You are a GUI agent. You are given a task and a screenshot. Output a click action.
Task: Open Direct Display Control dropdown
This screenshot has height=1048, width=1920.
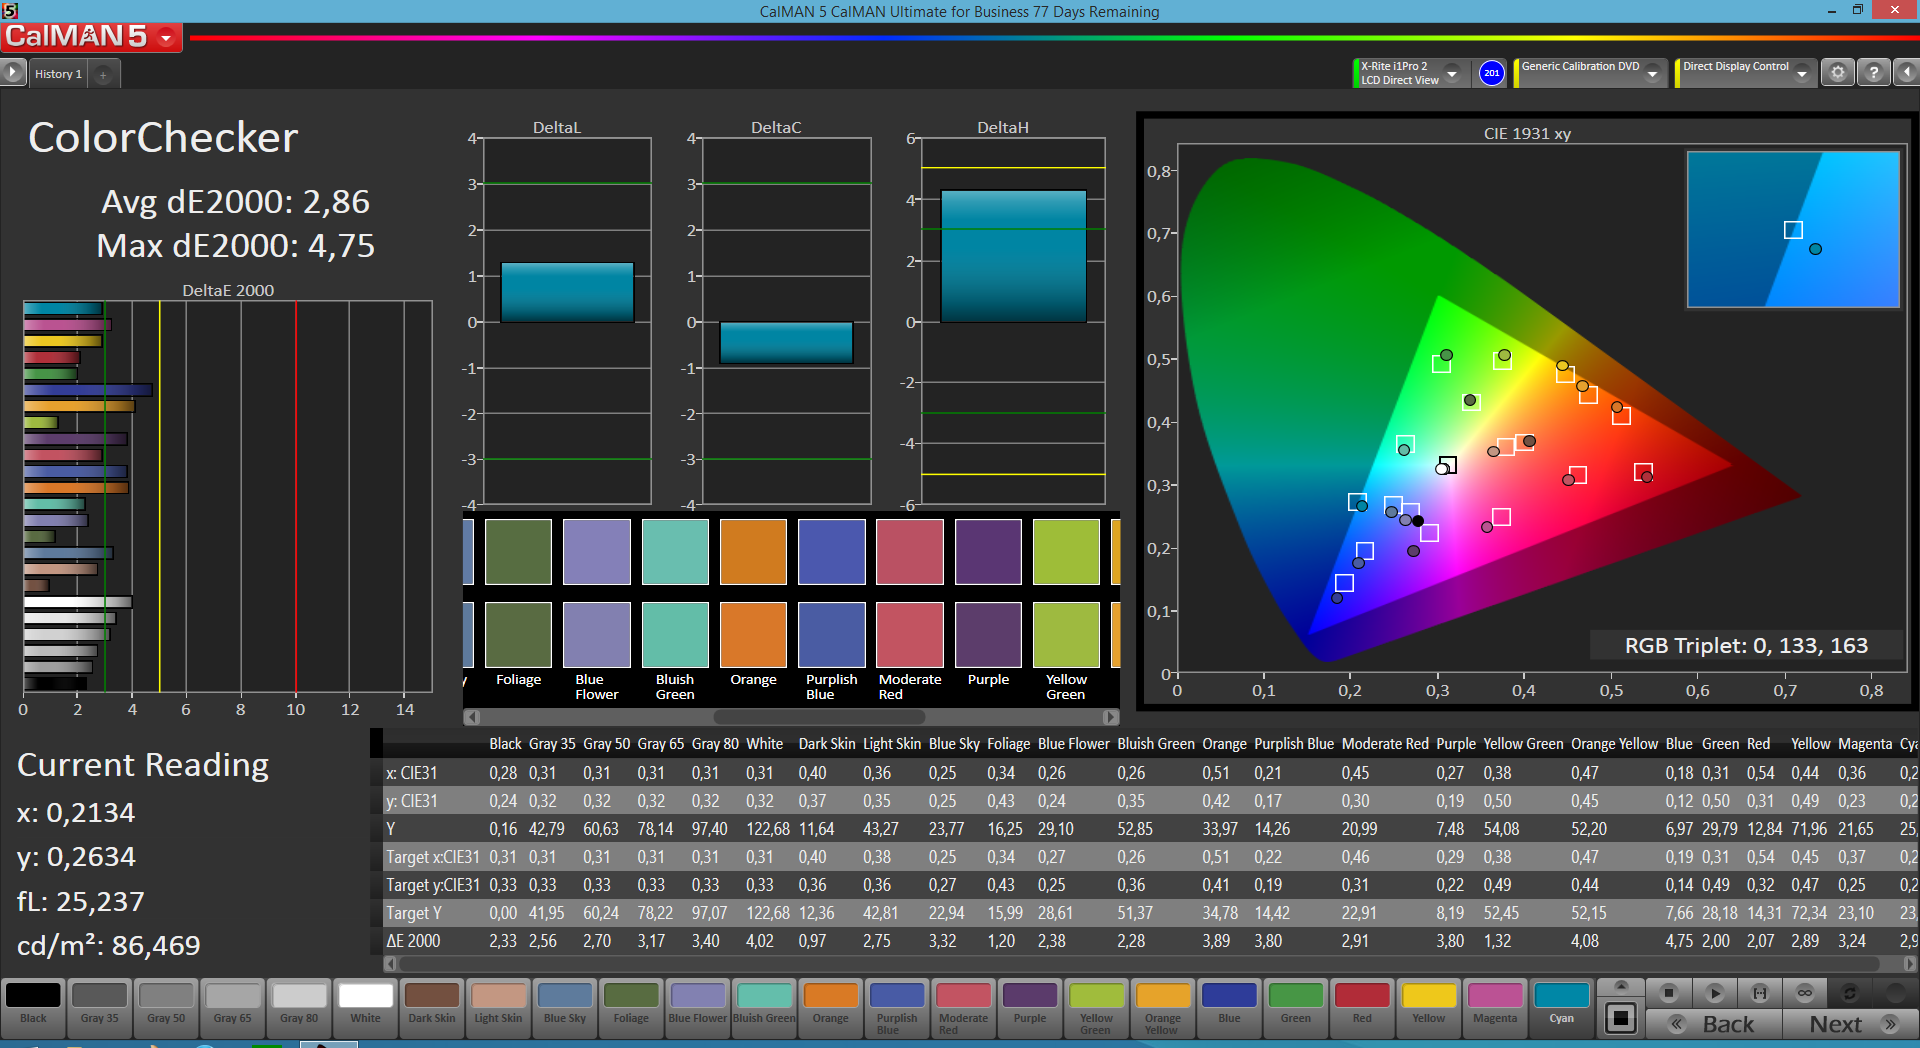pyautogui.click(x=1802, y=74)
